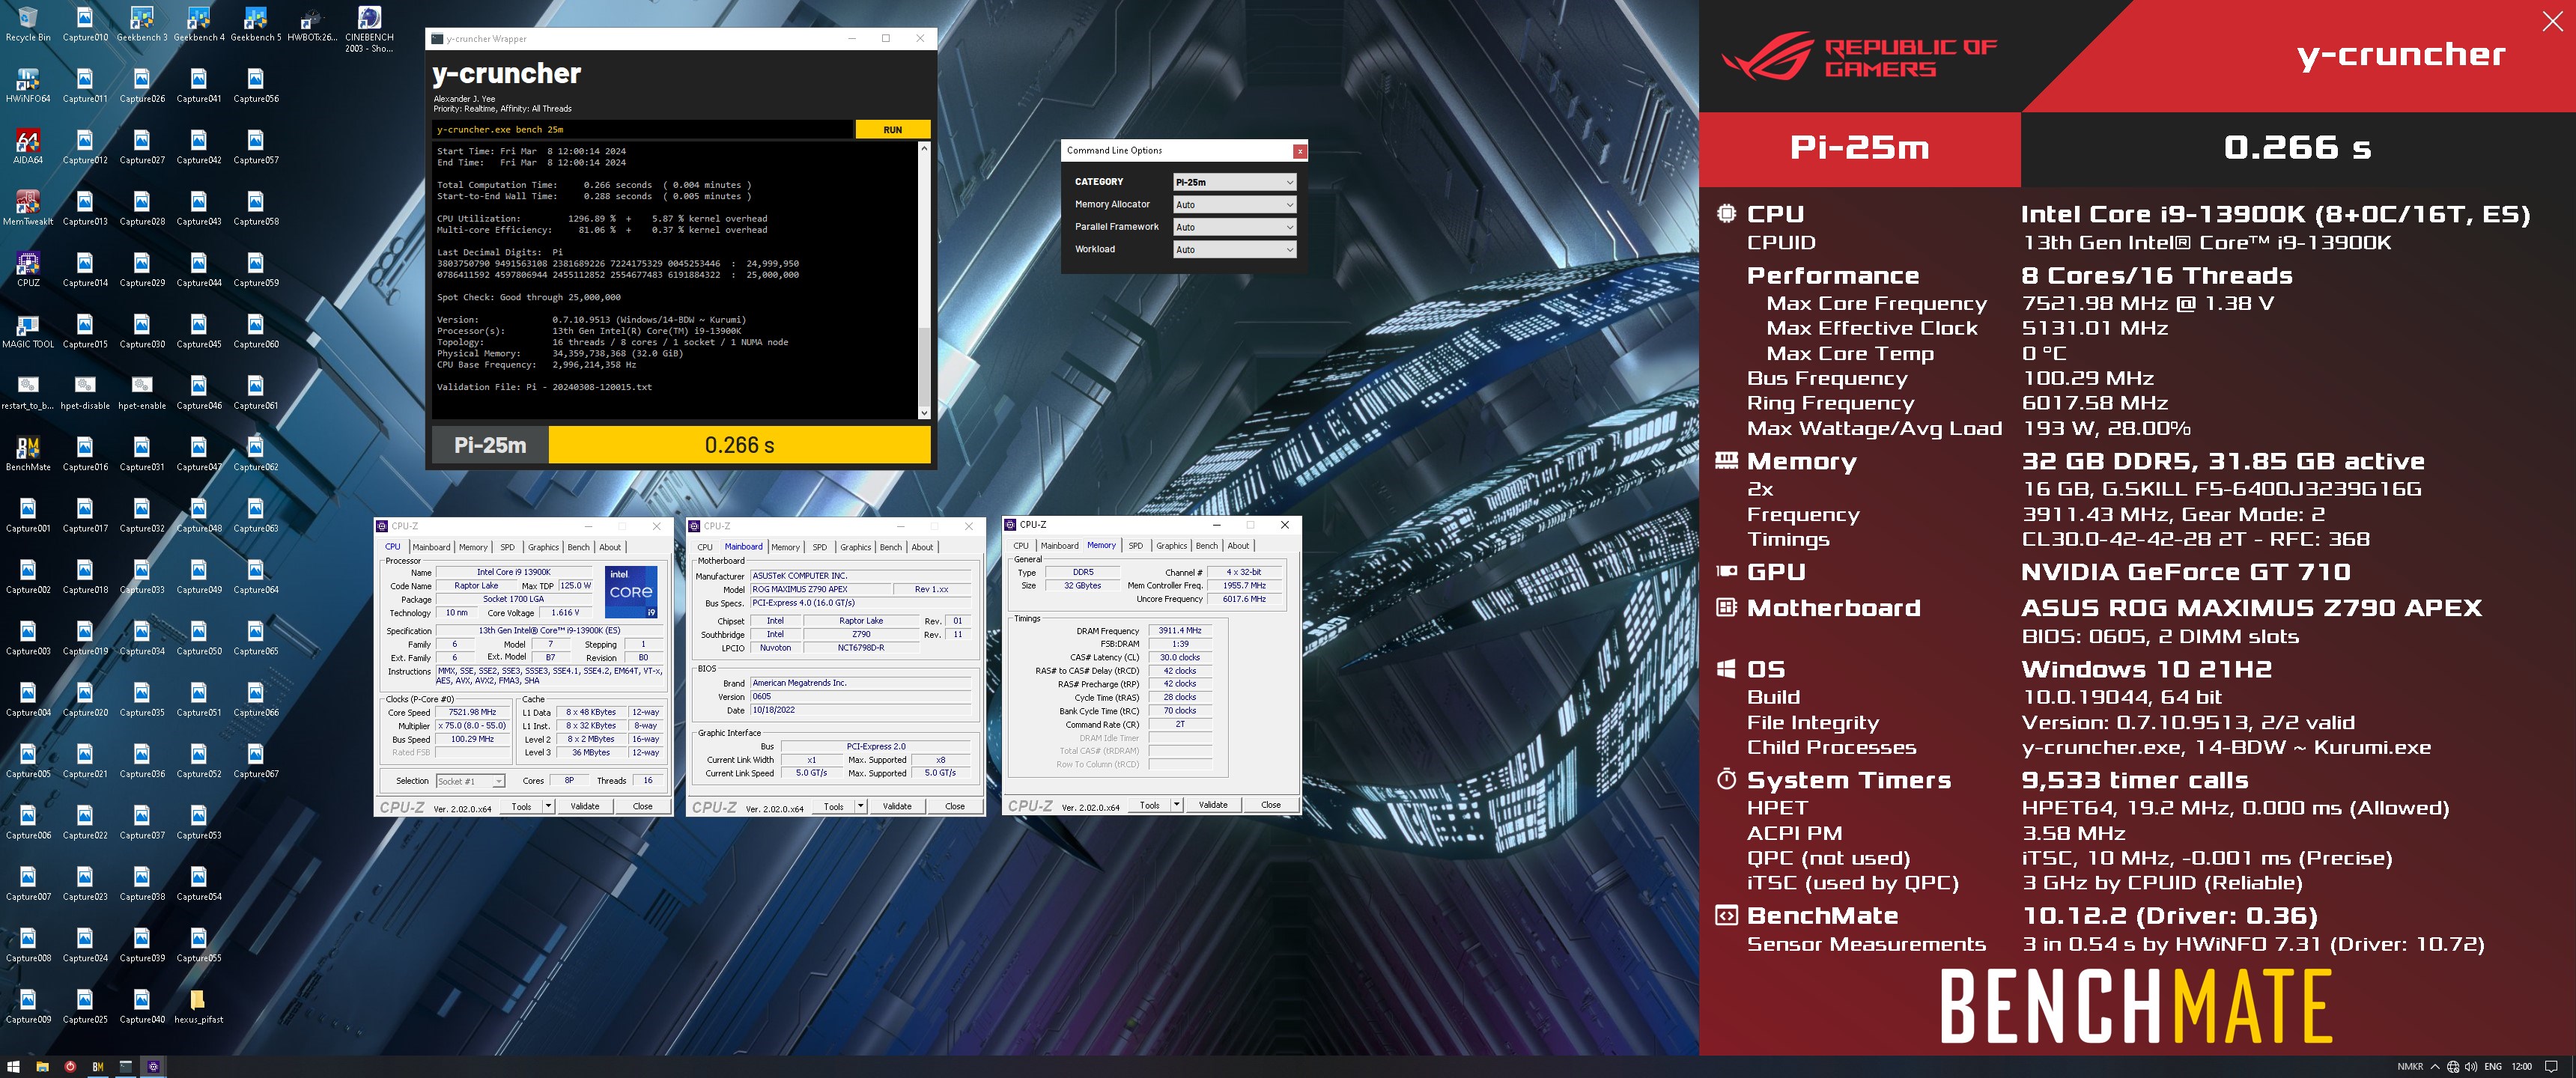2576x1078 pixels.
Task: Open volume control in system tray
Action: tap(2471, 1066)
